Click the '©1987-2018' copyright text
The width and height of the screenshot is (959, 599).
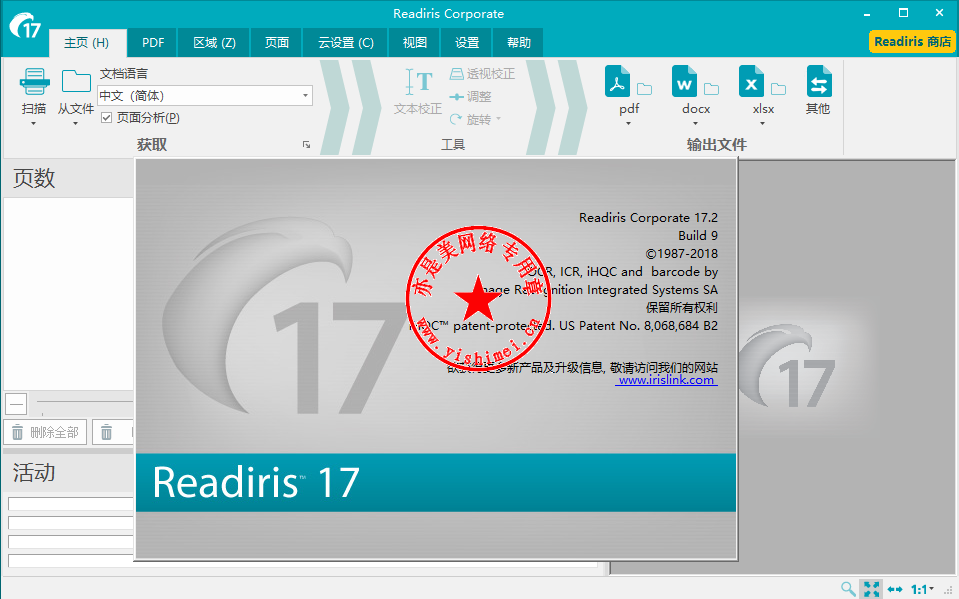pyautogui.click(x=682, y=253)
